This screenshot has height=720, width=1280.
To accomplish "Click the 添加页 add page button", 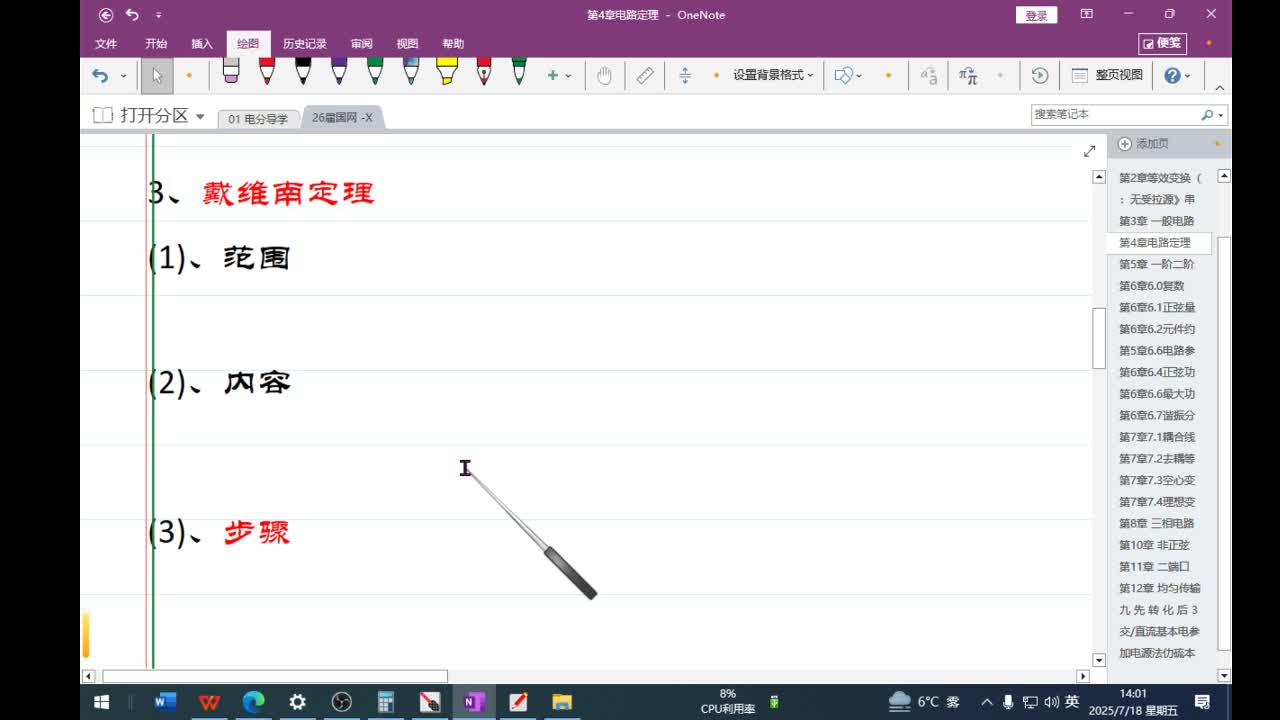I will [1142, 144].
